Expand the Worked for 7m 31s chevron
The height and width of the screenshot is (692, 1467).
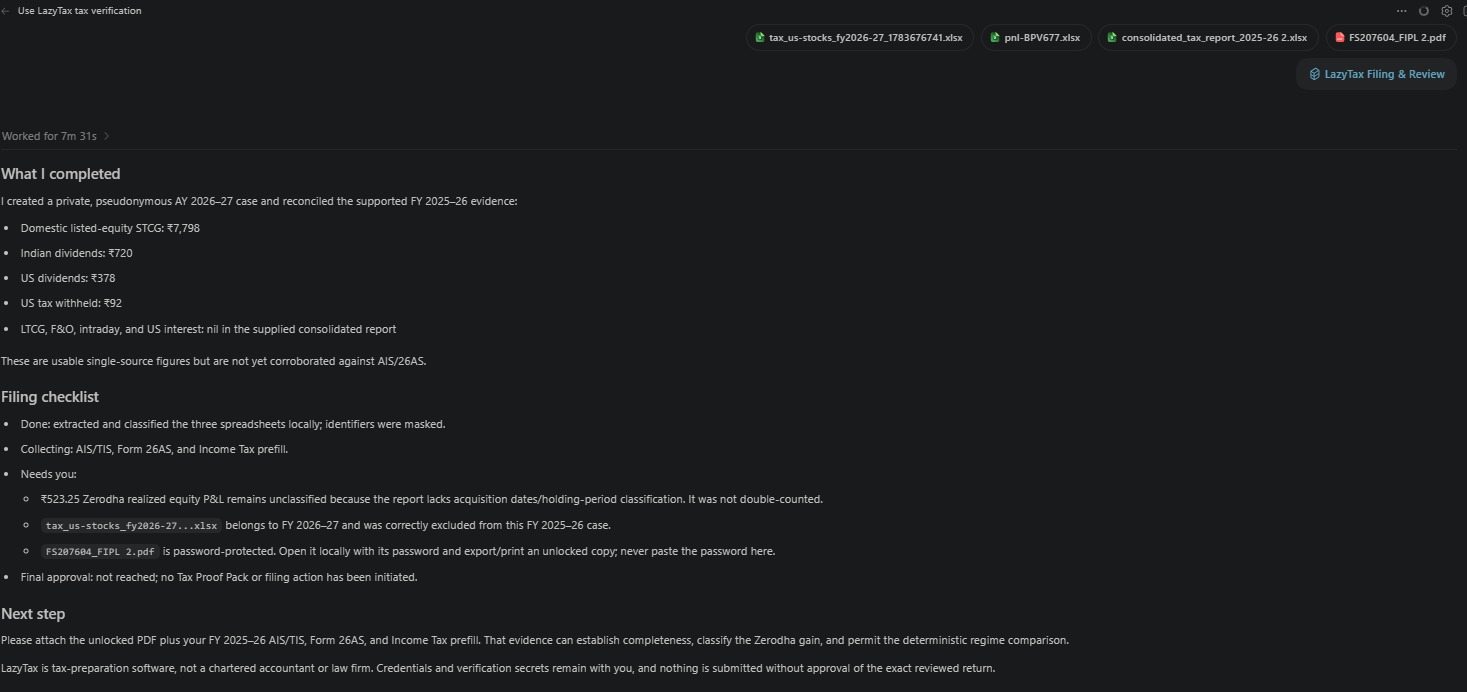(x=107, y=136)
